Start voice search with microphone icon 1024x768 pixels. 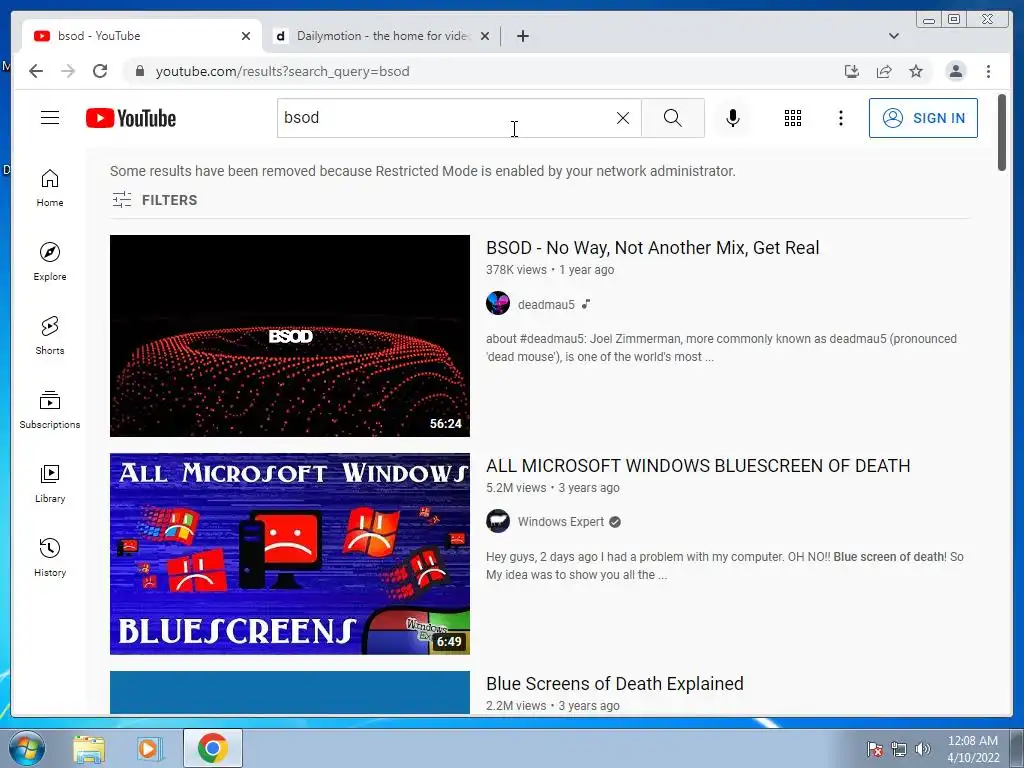coord(733,118)
